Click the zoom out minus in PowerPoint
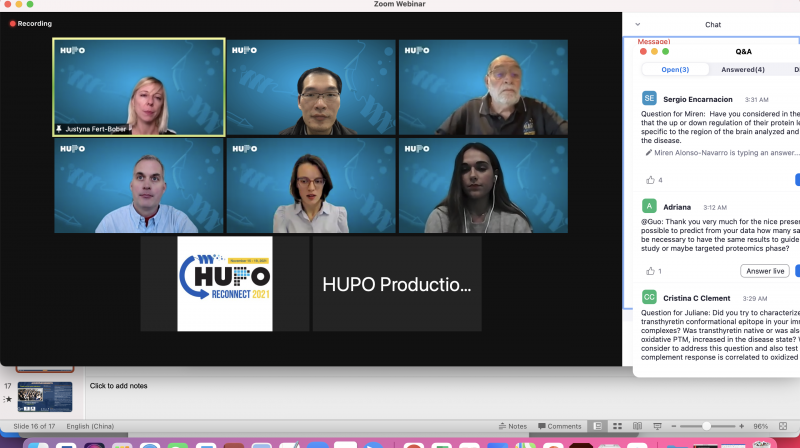 [673, 426]
